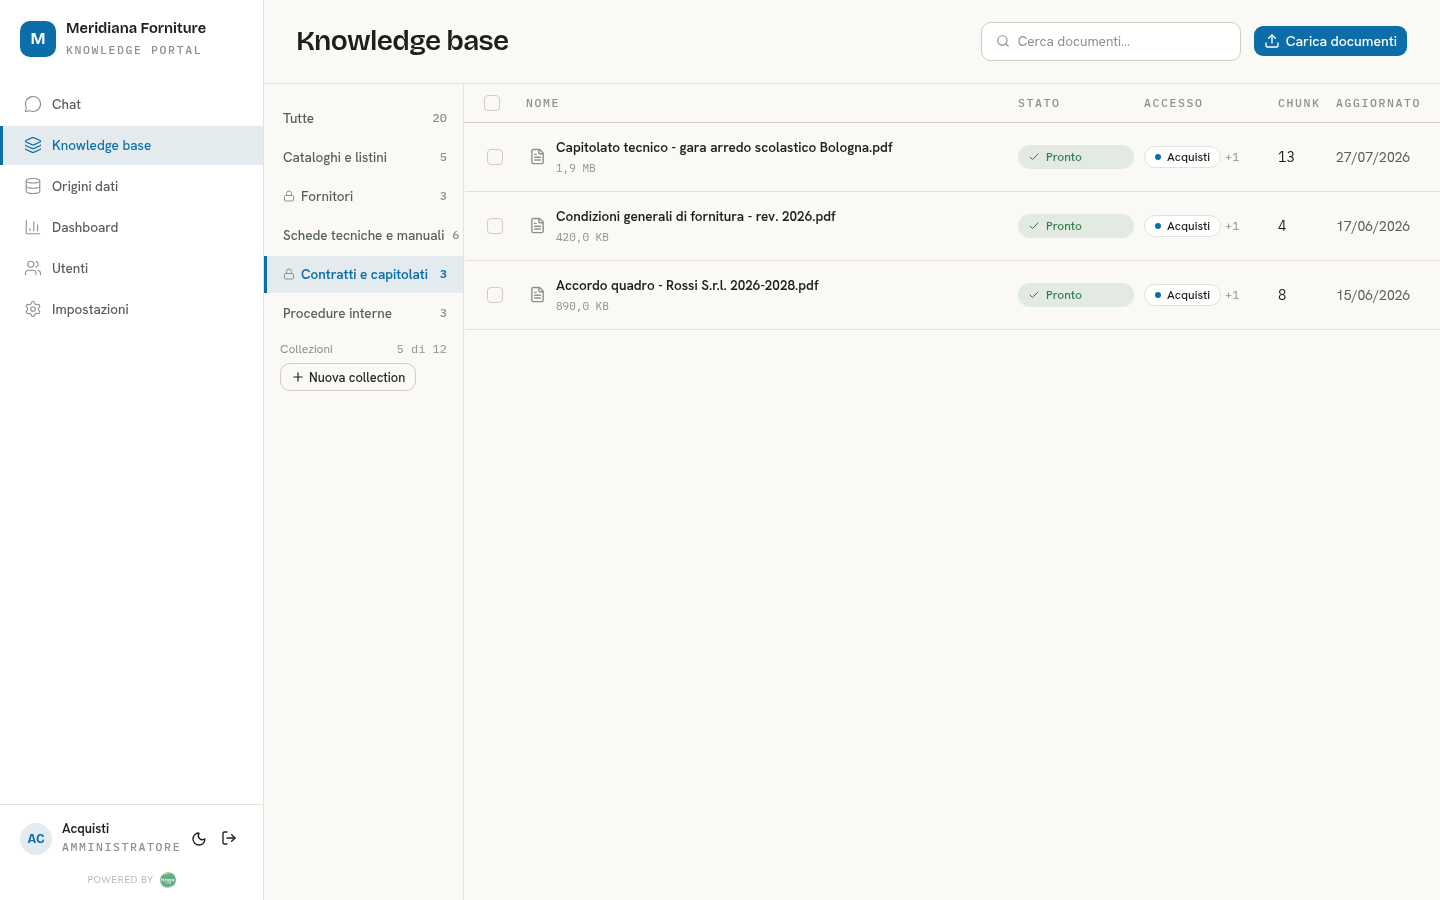This screenshot has height=900, width=1440.
Task: Open Condizioni generali di fornitura - rev. 2026.pdf
Action: (x=696, y=216)
